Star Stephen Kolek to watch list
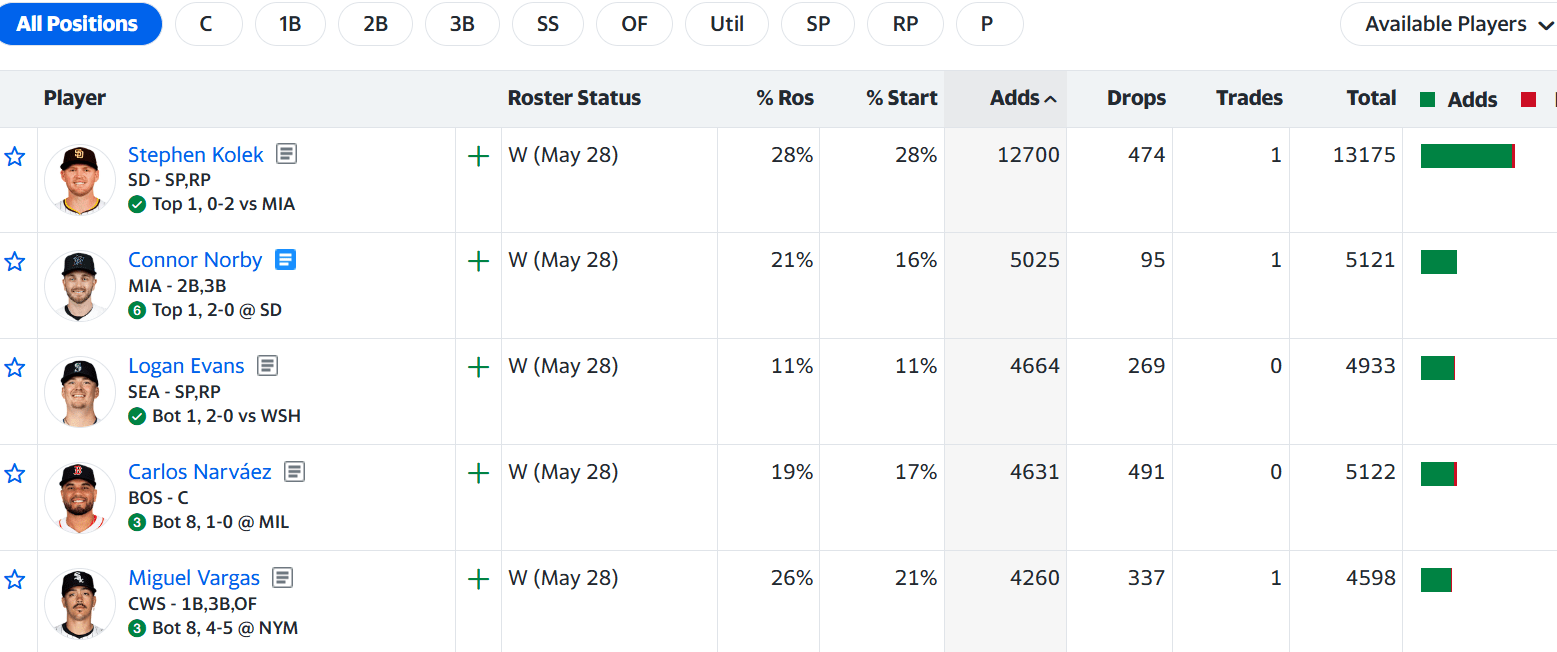The width and height of the screenshot is (1557, 652). coord(15,157)
